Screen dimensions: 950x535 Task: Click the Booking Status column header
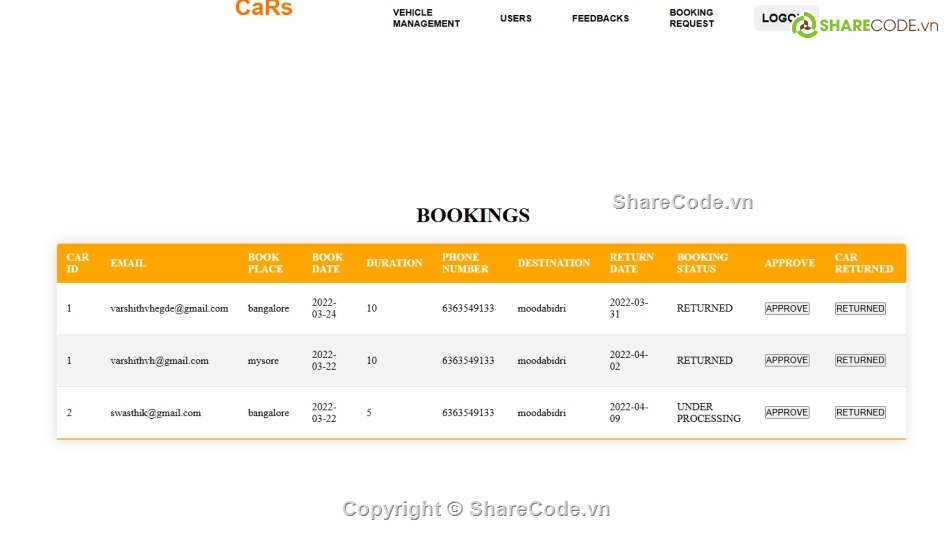(x=702, y=263)
